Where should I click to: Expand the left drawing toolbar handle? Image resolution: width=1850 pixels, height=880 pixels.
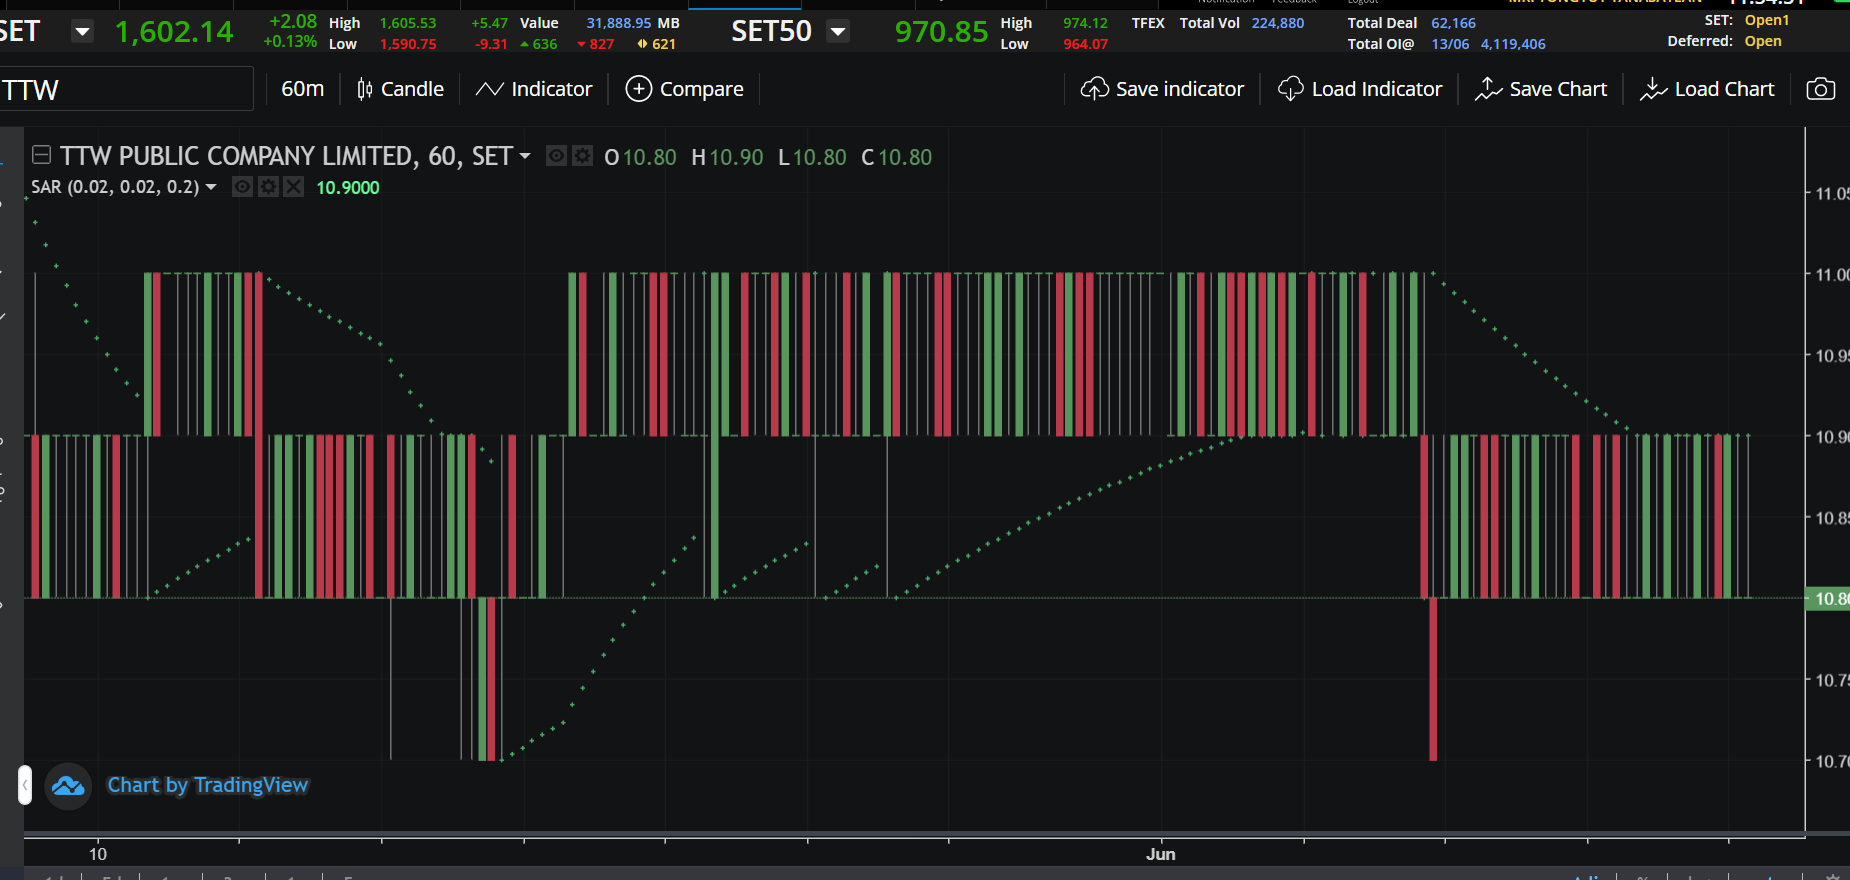click(x=25, y=785)
